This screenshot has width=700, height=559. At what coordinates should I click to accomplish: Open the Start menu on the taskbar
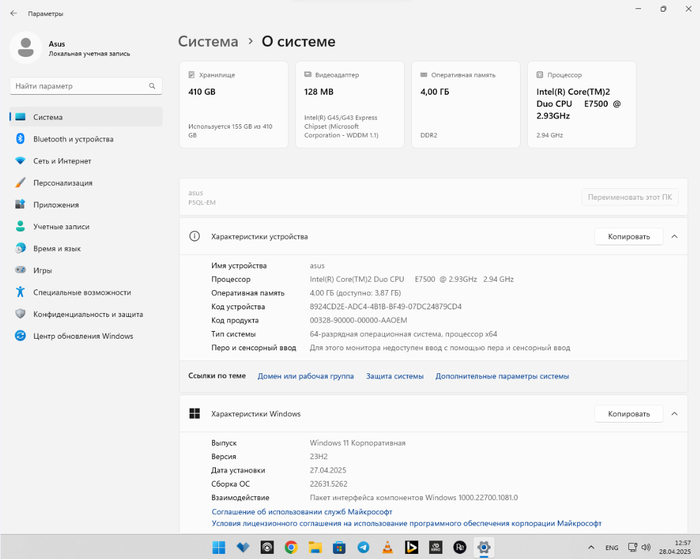point(219,547)
